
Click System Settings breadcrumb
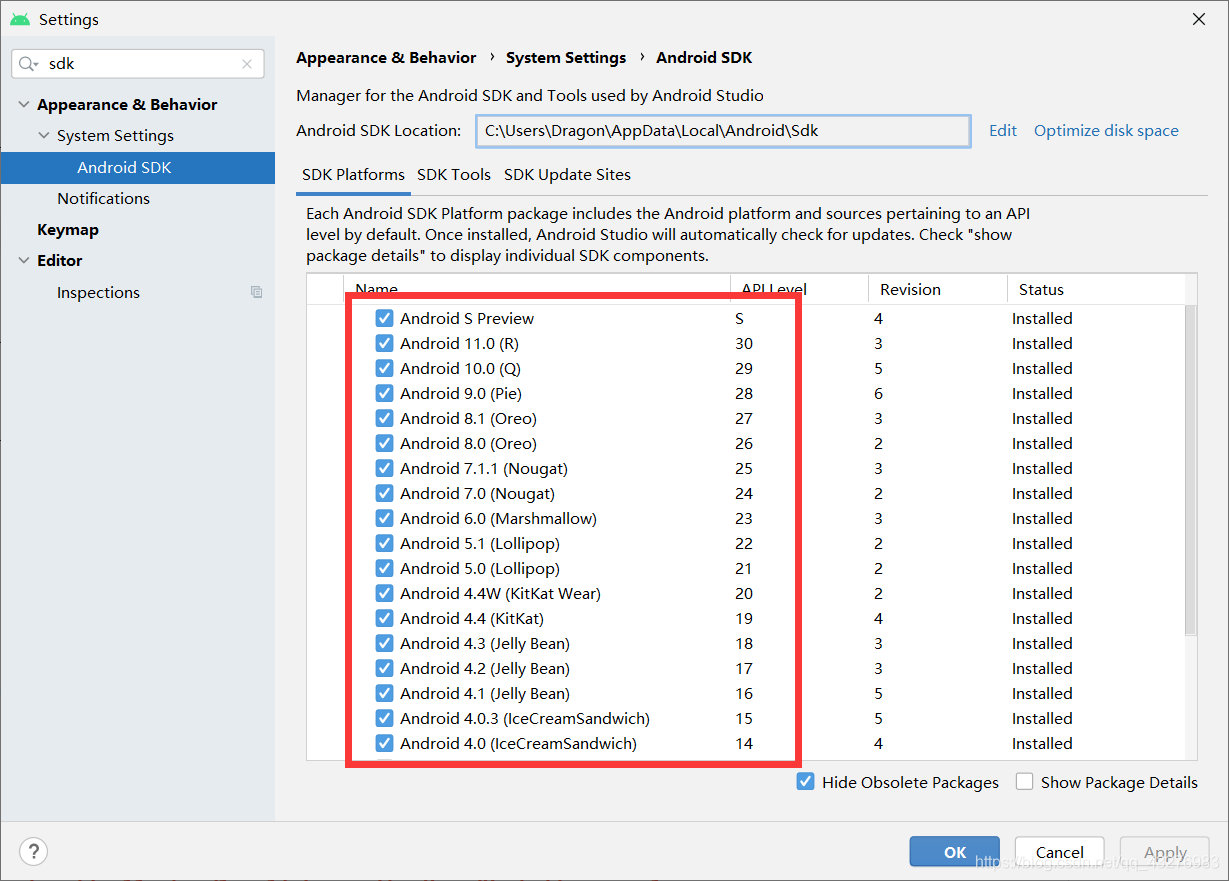click(x=566, y=58)
